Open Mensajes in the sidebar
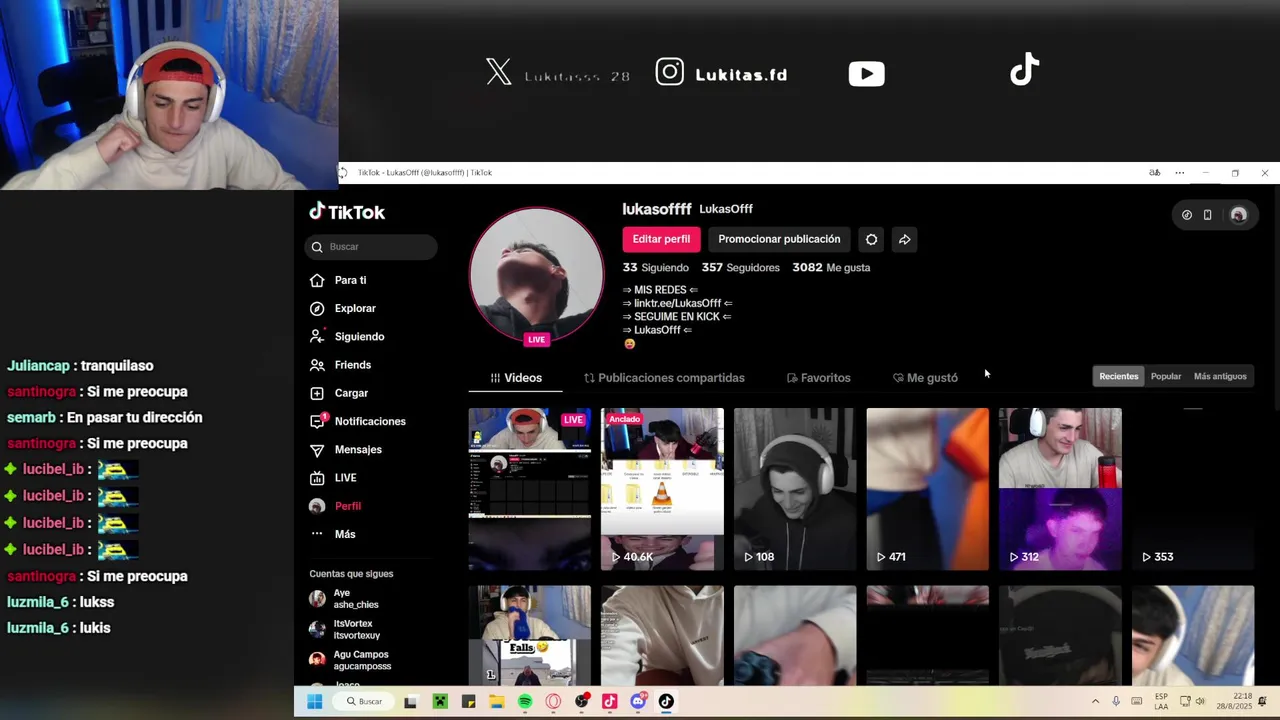The height and width of the screenshot is (720, 1280). [345, 450]
